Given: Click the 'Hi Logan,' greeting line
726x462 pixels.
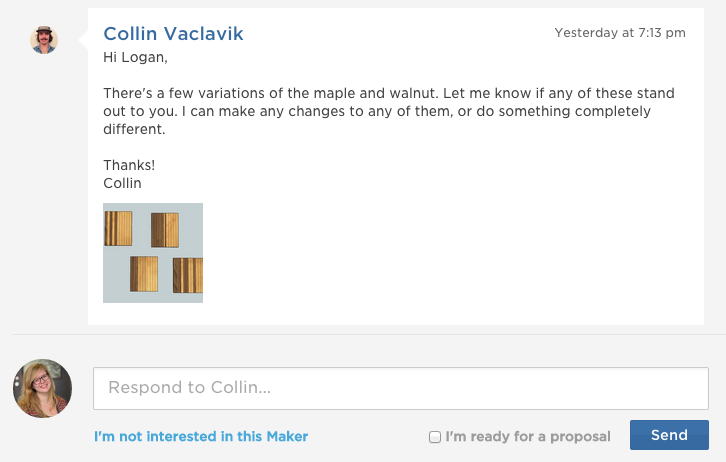Looking at the screenshot, I should (x=135, y=57).
